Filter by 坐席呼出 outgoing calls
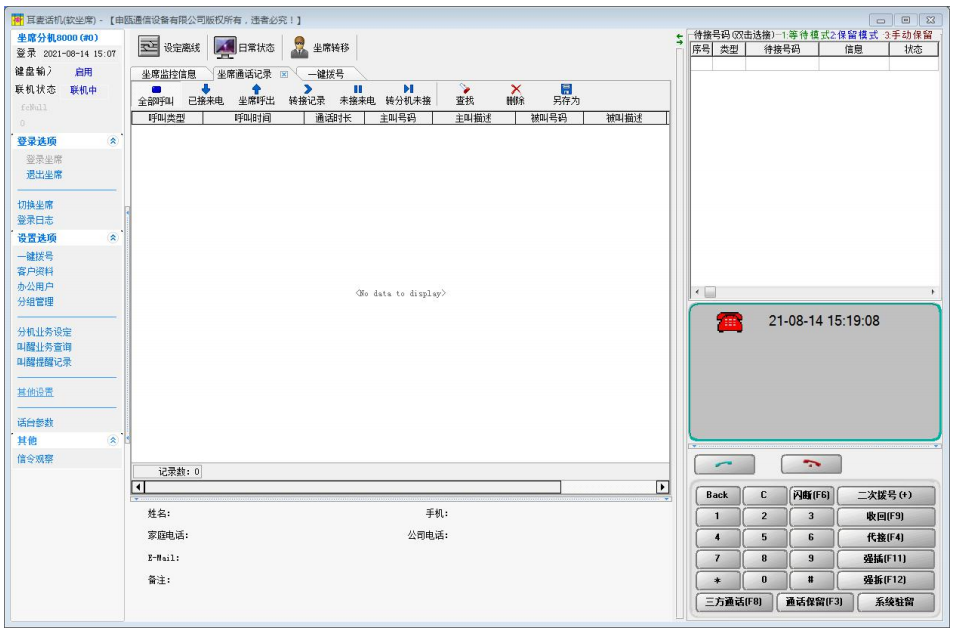This screenshot has height=633, width=954. [x=256, y=94]
